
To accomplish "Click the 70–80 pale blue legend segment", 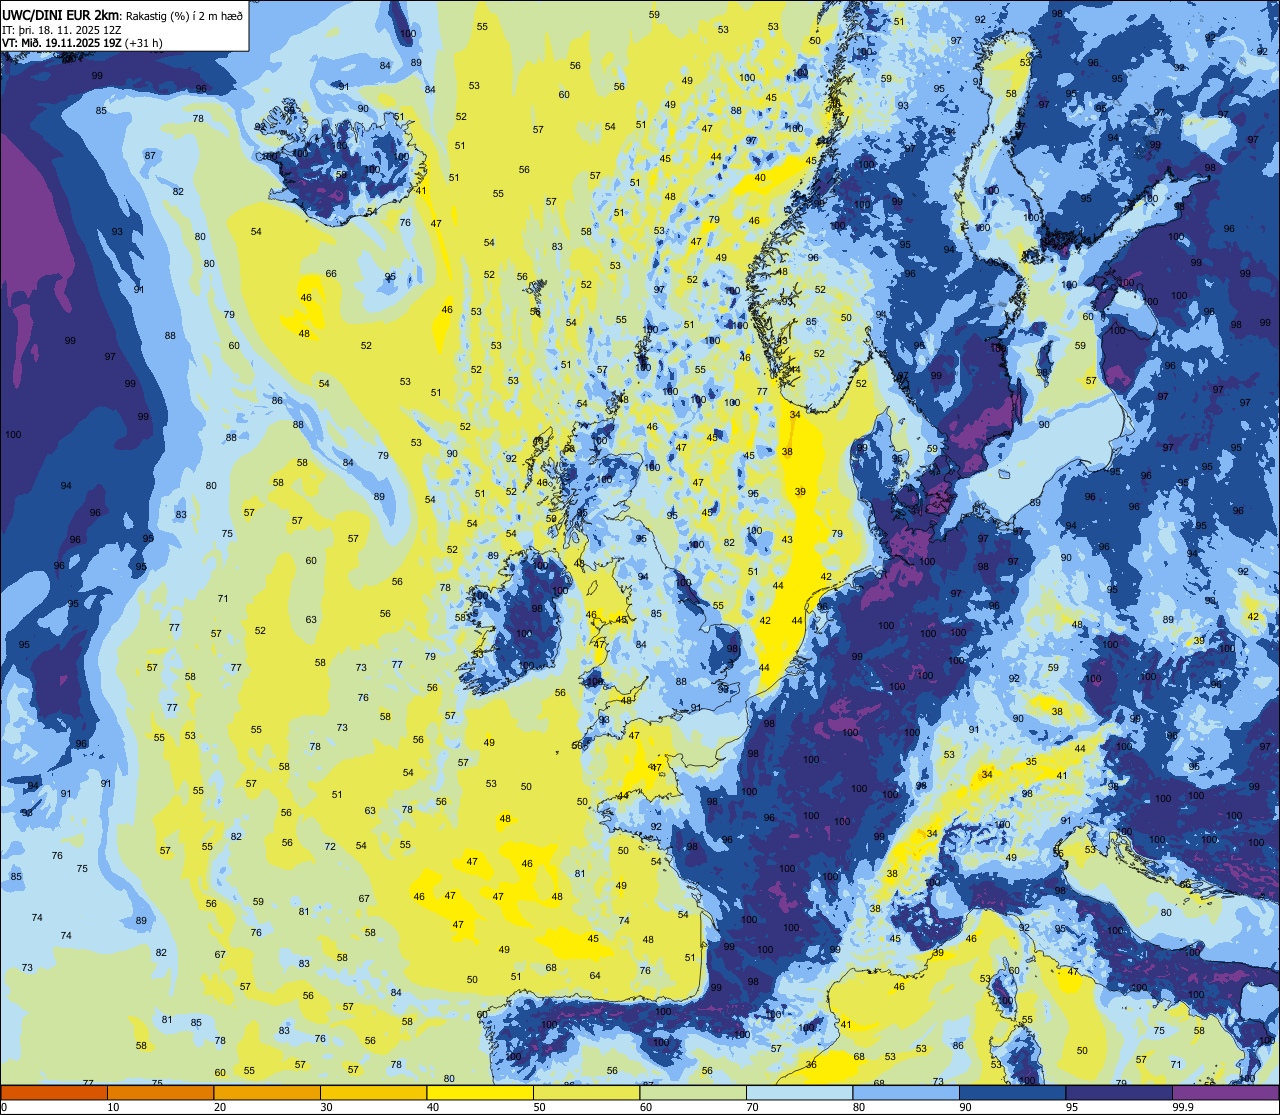I will click(799, 1092).
